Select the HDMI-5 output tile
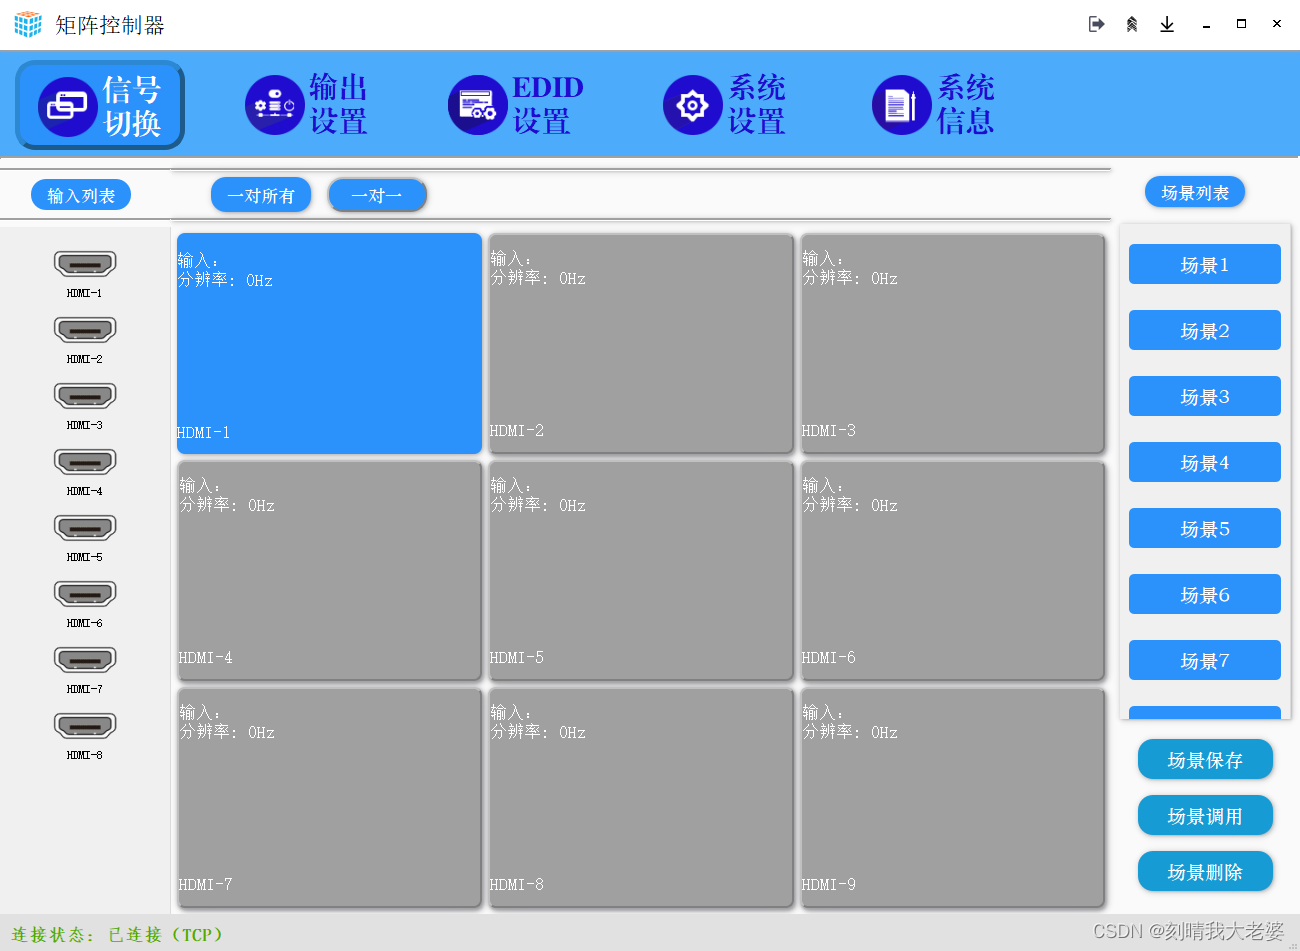1300x951 pixels. [x=641, y=570]
